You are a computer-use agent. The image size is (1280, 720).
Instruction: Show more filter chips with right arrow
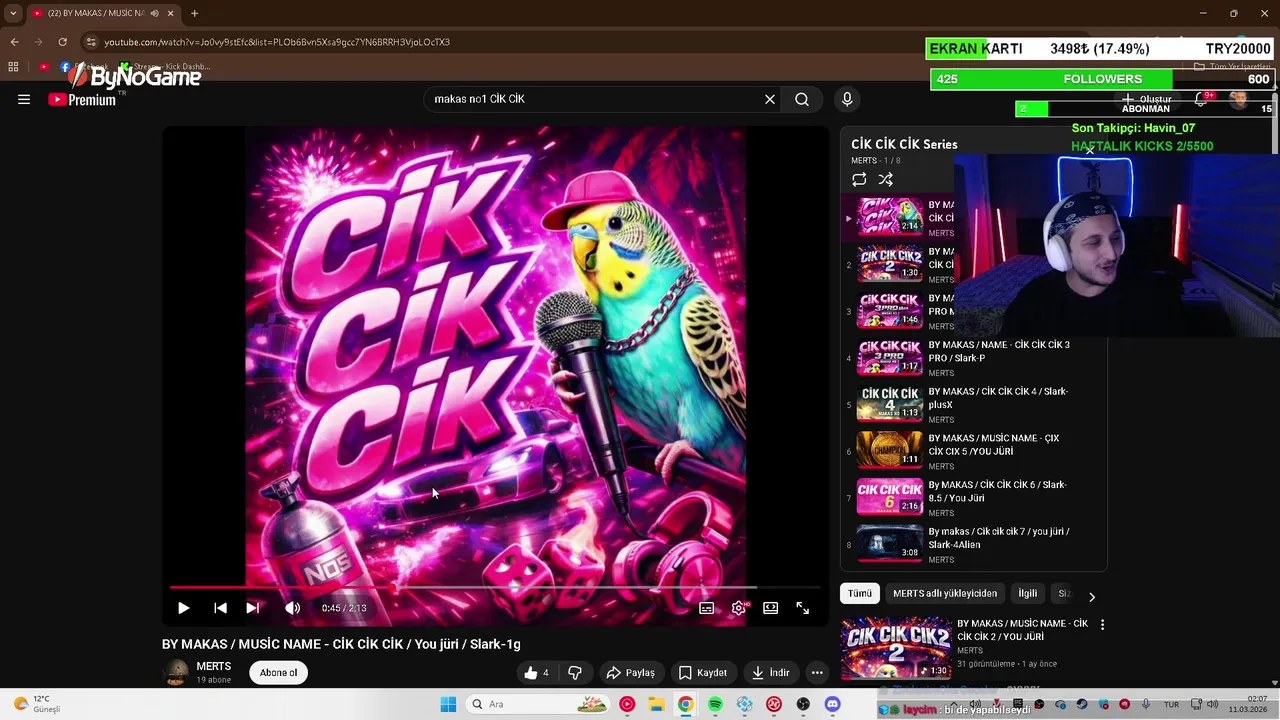1092,597
